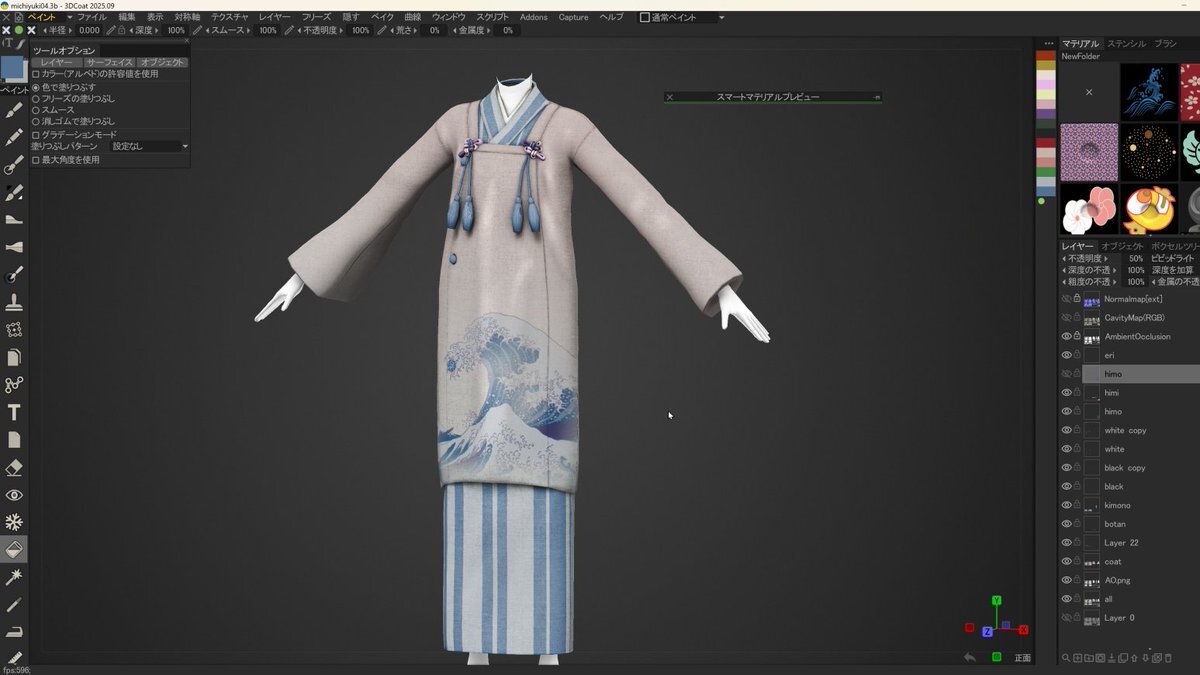Open the オブジェクト tab in layers panel
1200x675 pixels.
[1122, 246]
